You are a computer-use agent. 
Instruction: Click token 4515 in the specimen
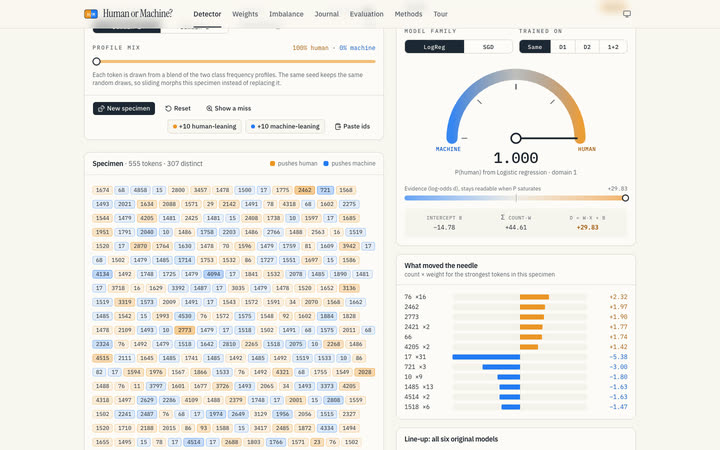click(102, 358)
